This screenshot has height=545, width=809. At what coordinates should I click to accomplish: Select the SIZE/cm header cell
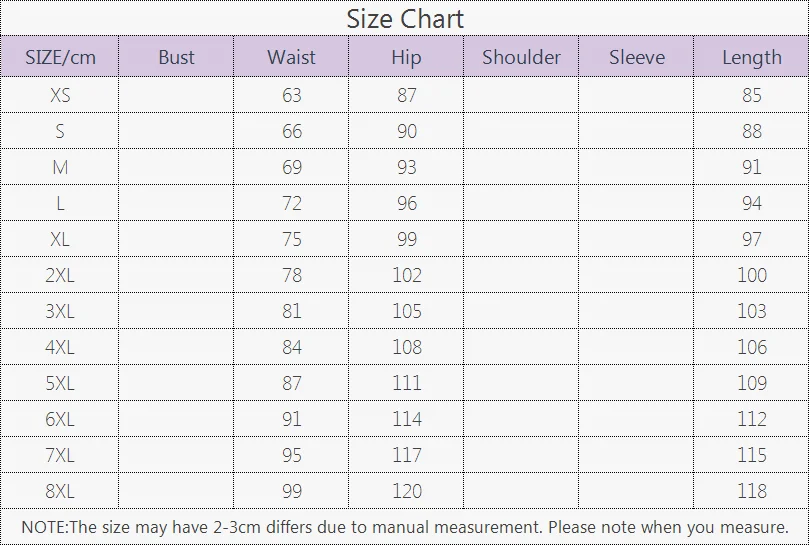tap(60, 56)
